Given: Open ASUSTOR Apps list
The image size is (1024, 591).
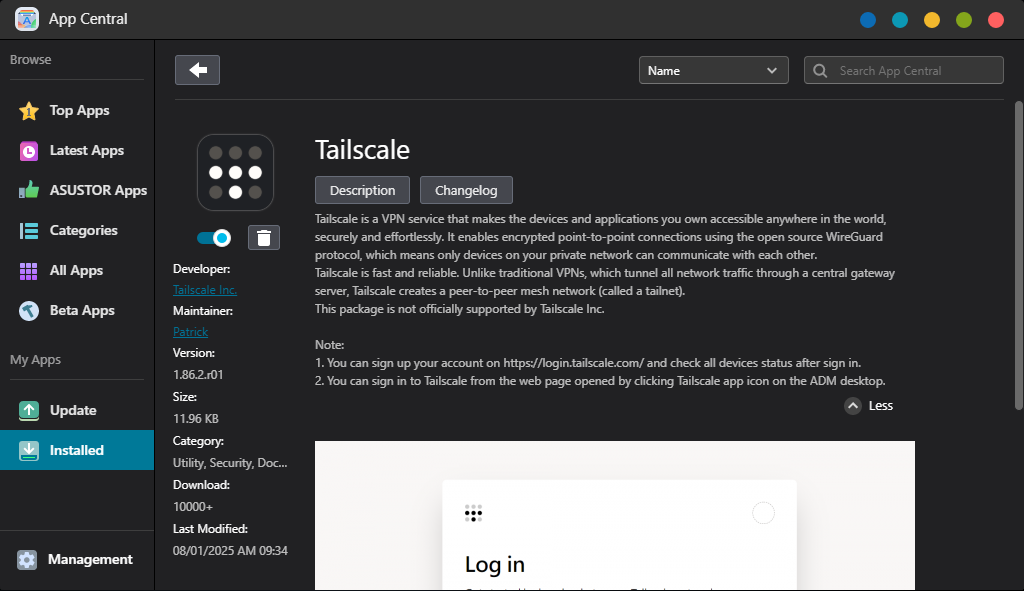Looking at the screenshot, I should pyautogui.click(x=97, y=191).
